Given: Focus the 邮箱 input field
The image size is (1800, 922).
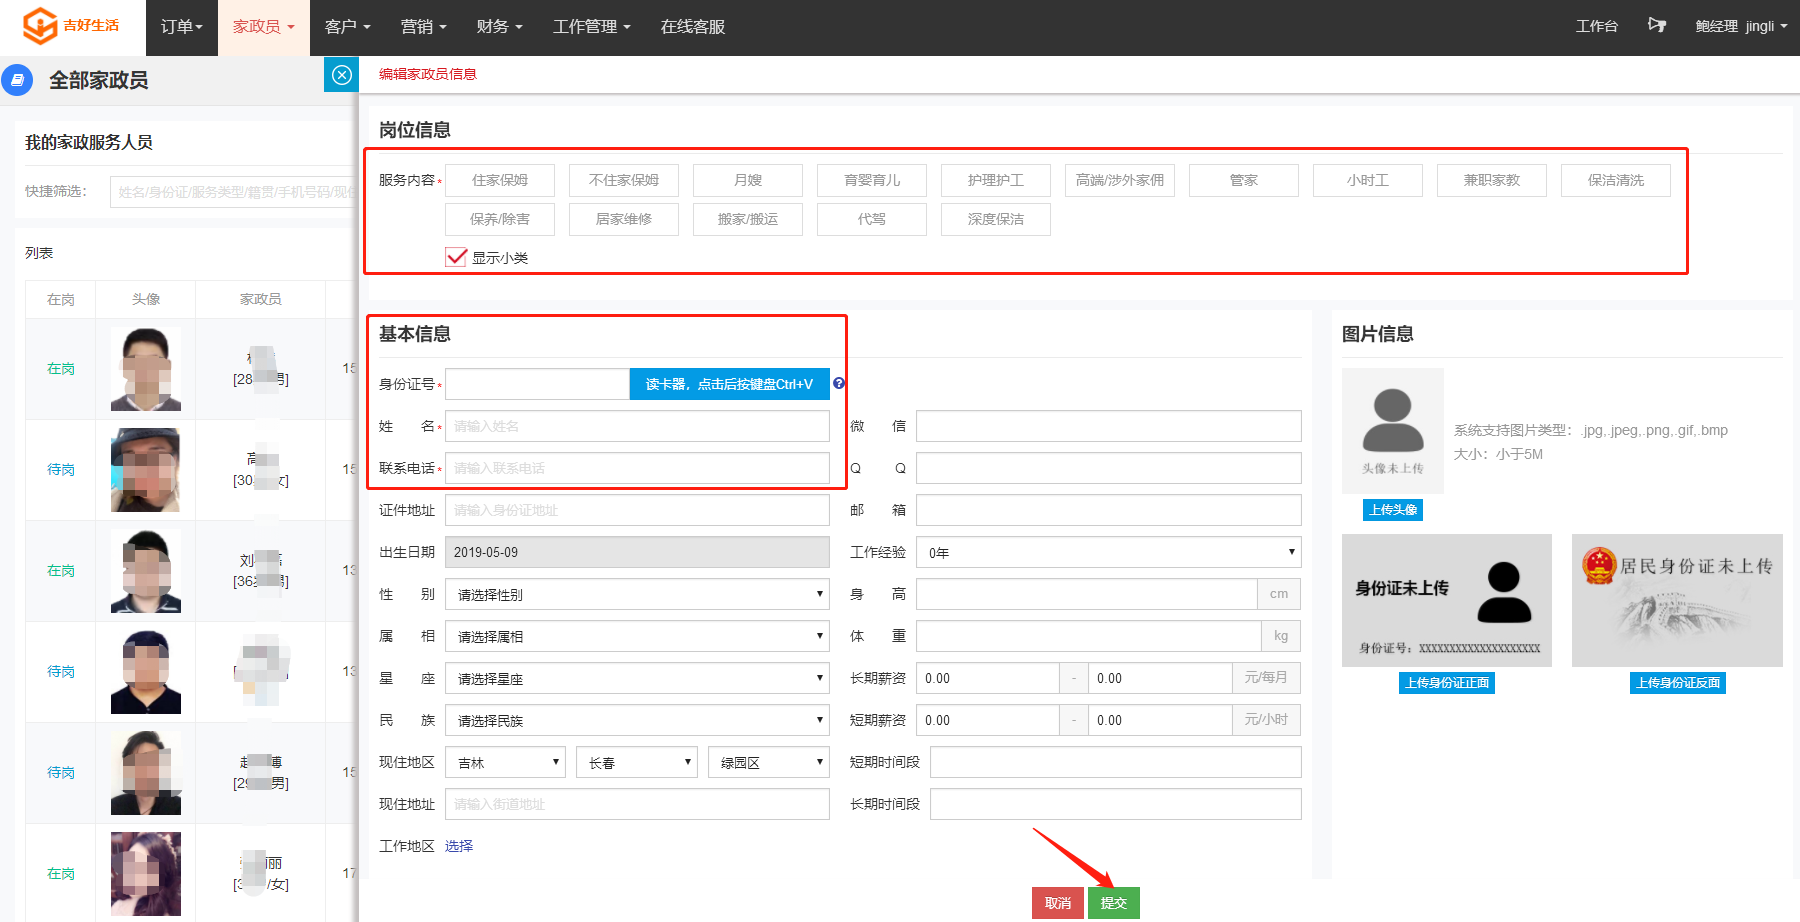Looking at the screenshot, I should [x=1109, y=510].
